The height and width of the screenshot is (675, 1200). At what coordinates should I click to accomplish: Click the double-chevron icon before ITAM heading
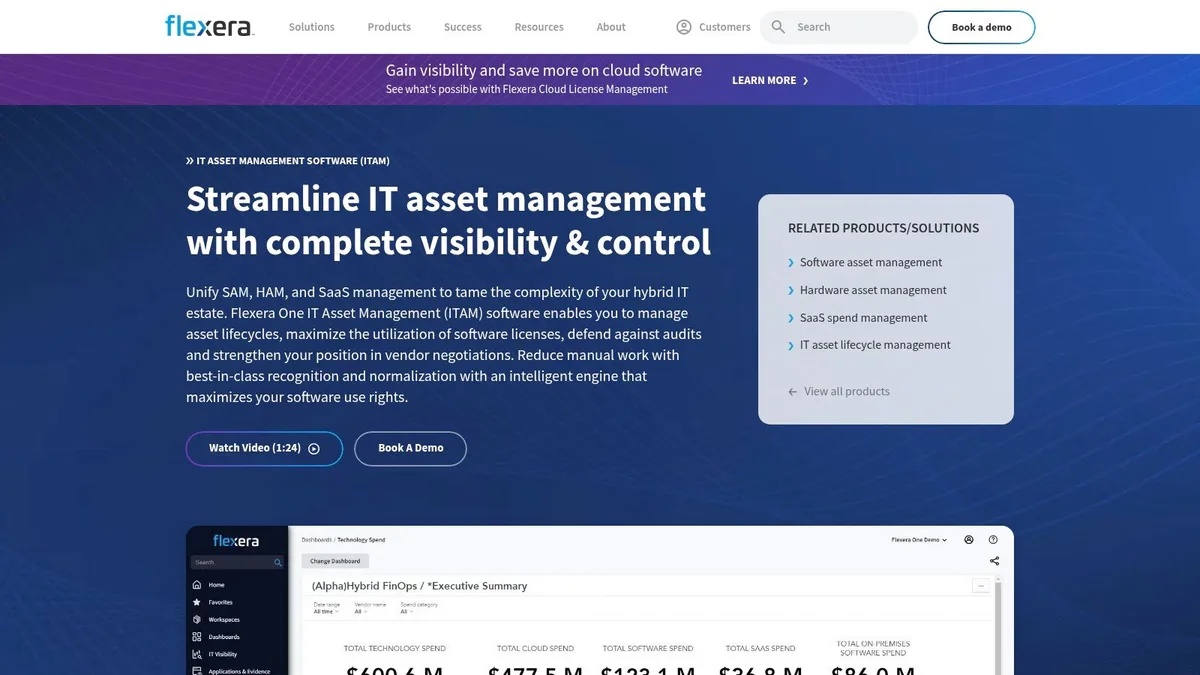[x=190, y=160]
